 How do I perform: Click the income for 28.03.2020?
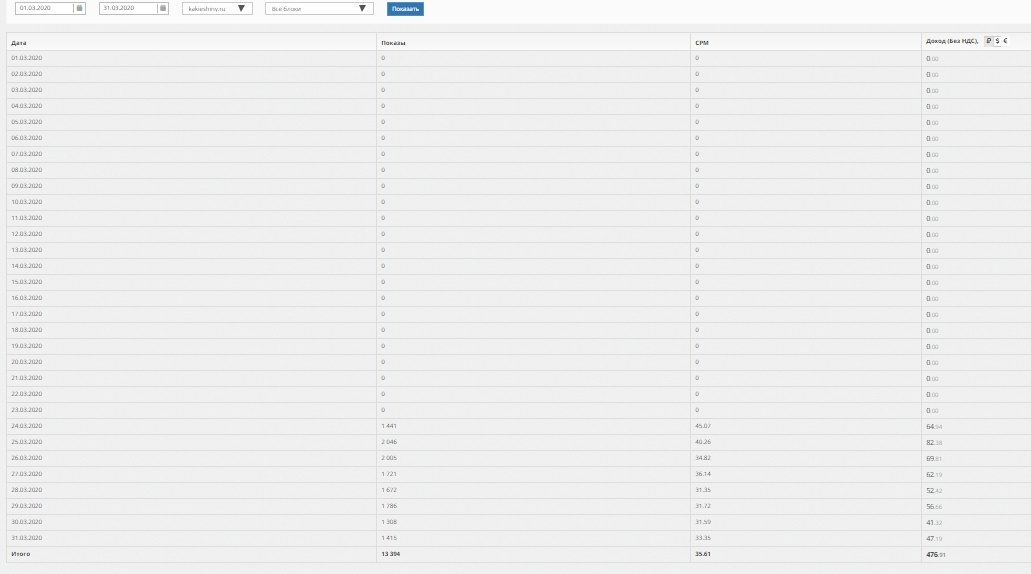[934, 490]
